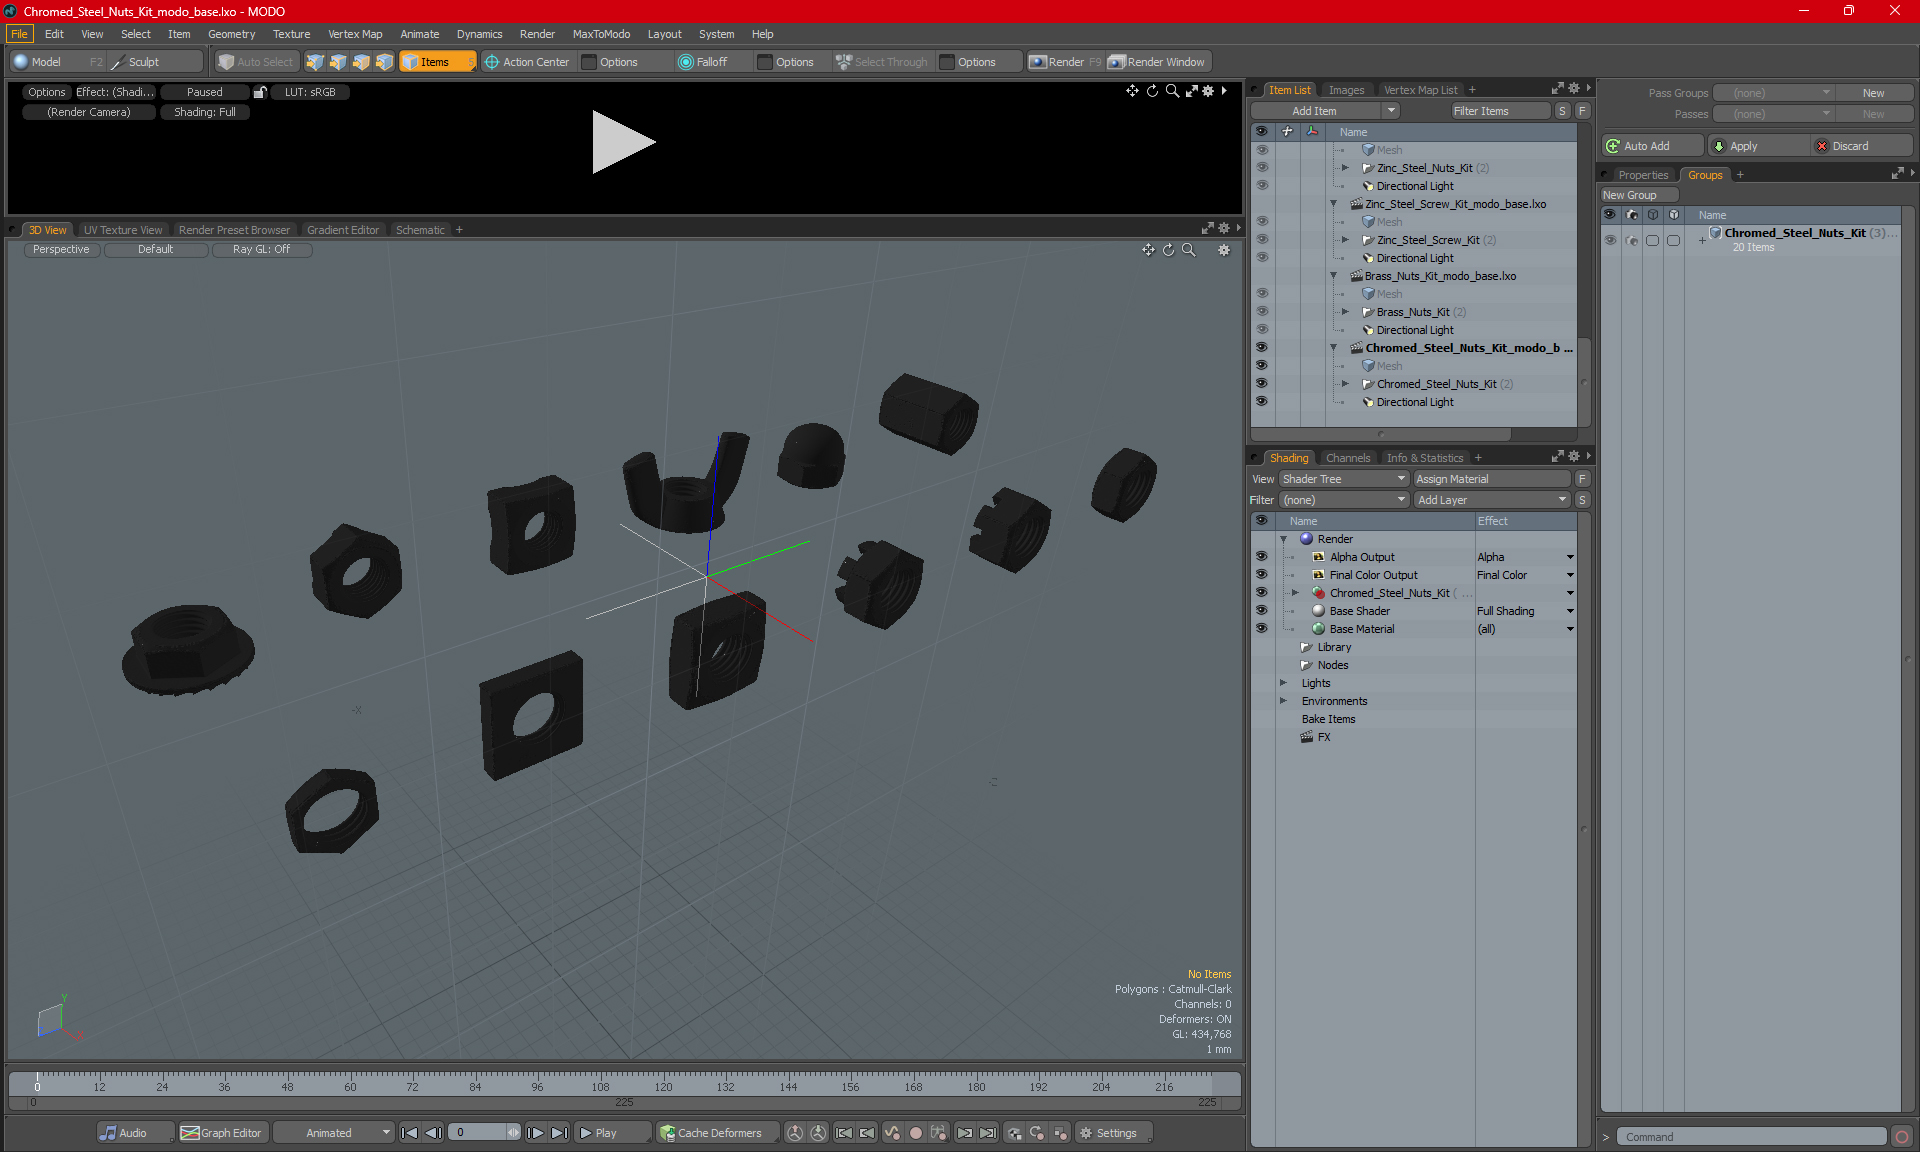
Task: Click the 3D viewport pan move icon
Action: click(x=1148, y=250)
